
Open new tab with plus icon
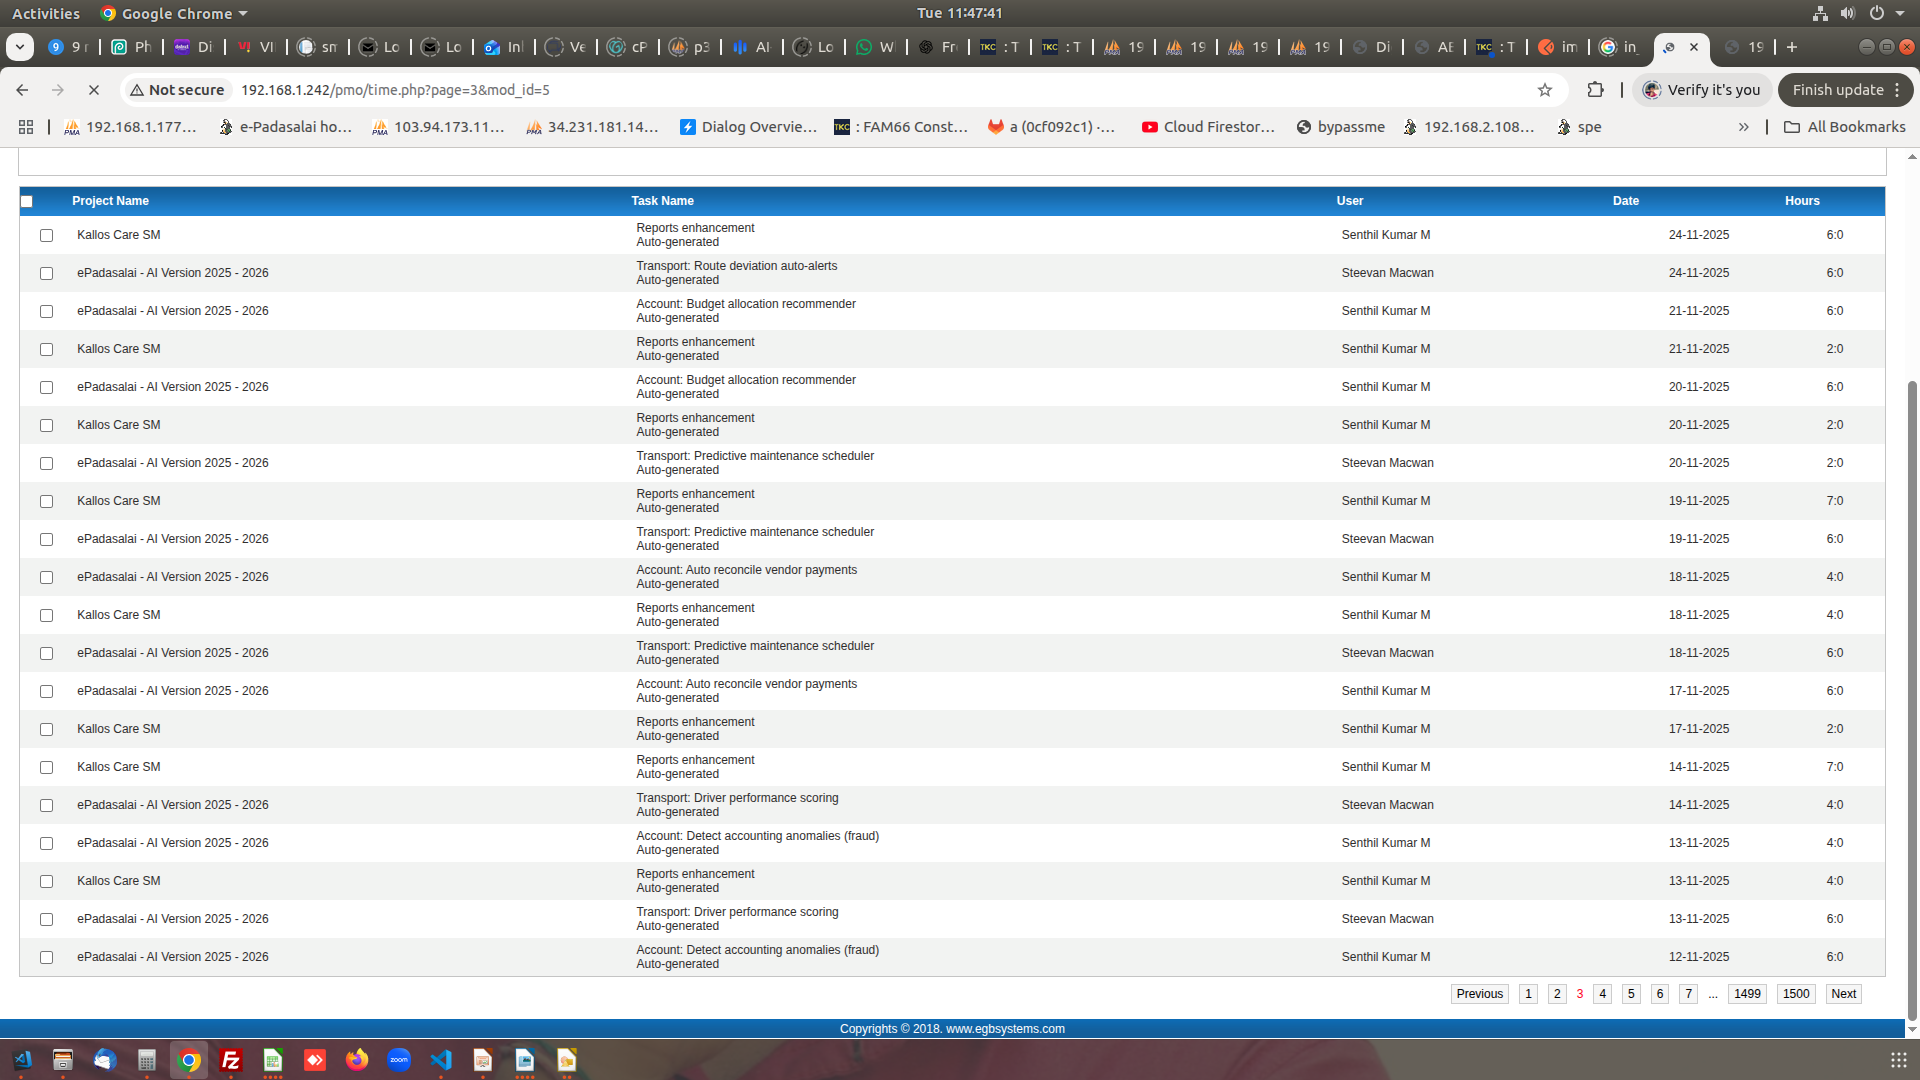coord(1792,47)
